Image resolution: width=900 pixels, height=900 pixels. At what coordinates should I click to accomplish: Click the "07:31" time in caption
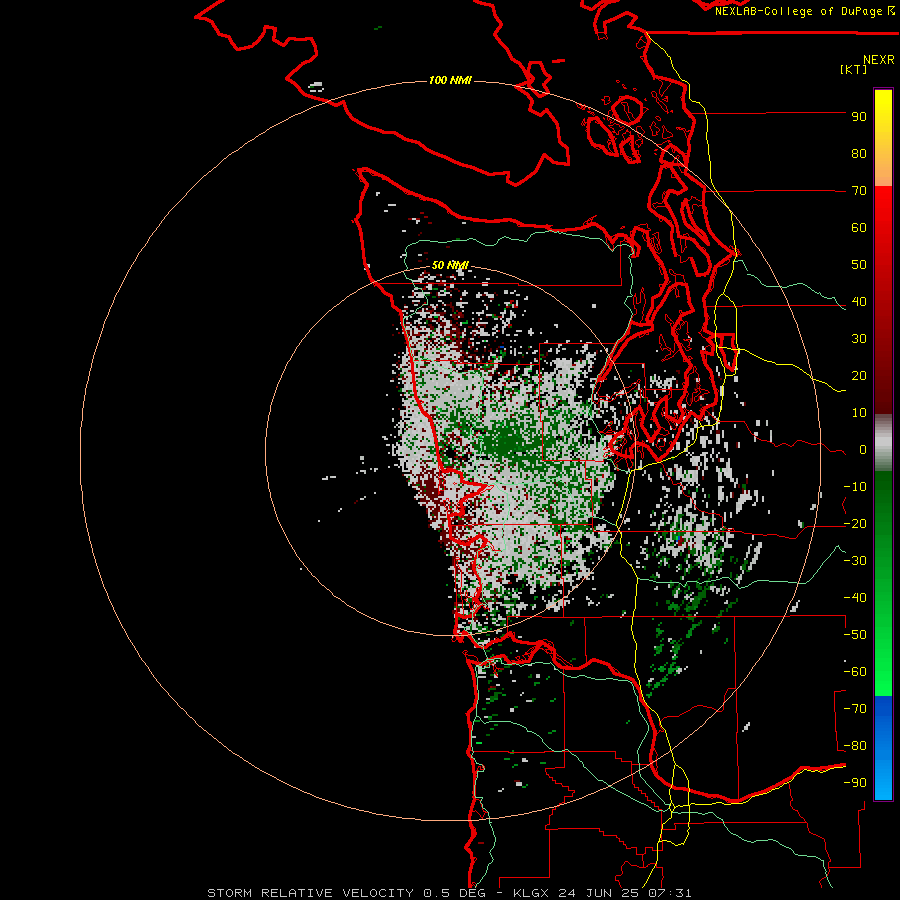pos(672,893)
